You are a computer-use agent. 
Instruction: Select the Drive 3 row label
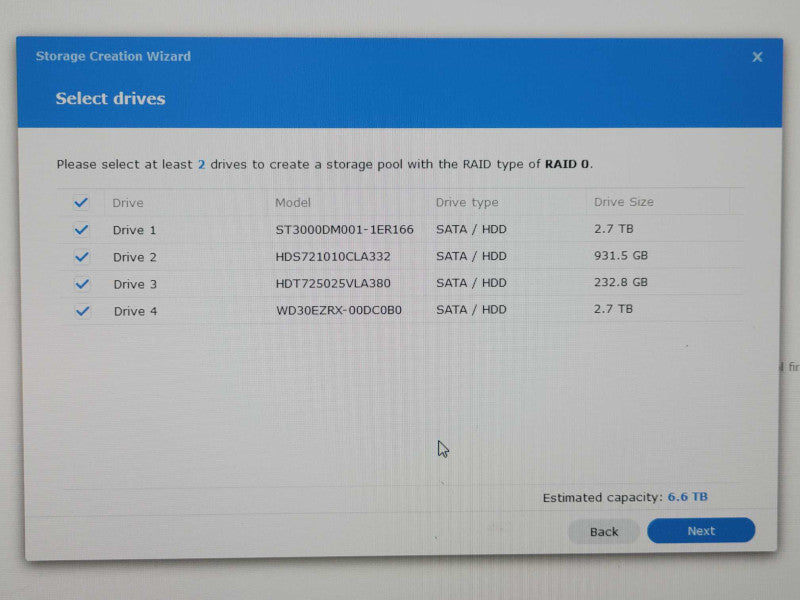click(x=135, y=284)
